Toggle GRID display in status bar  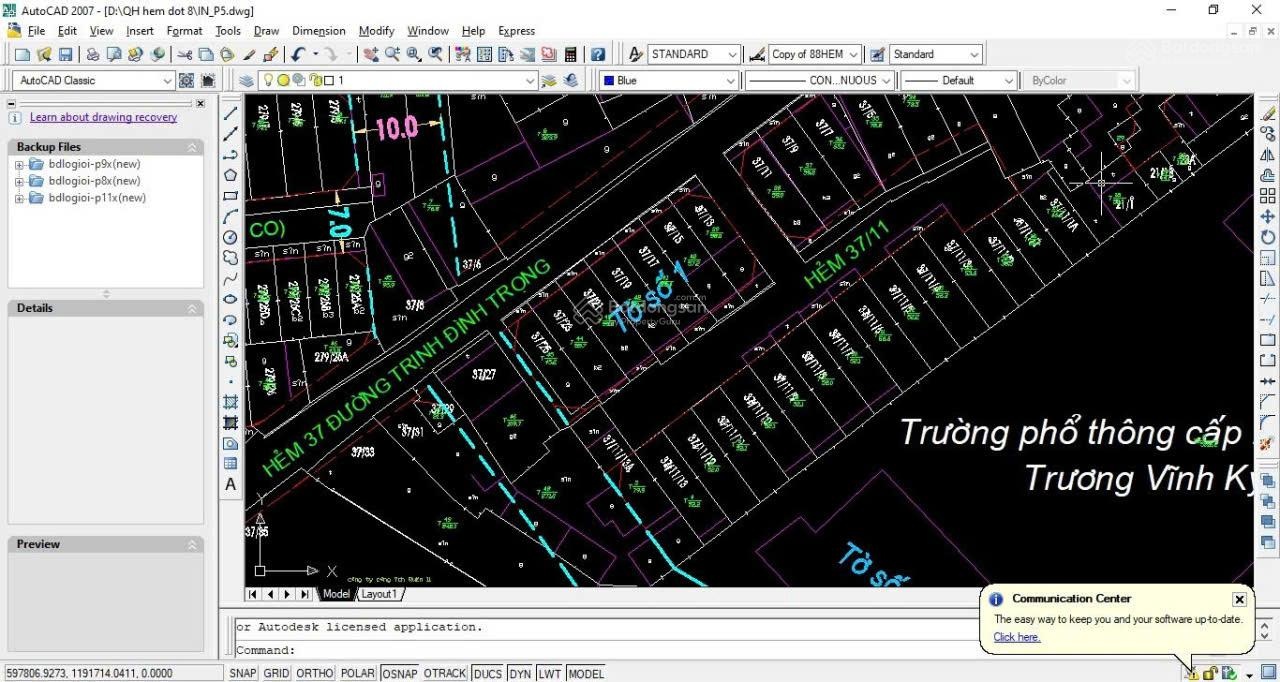(x=276, y=673)
